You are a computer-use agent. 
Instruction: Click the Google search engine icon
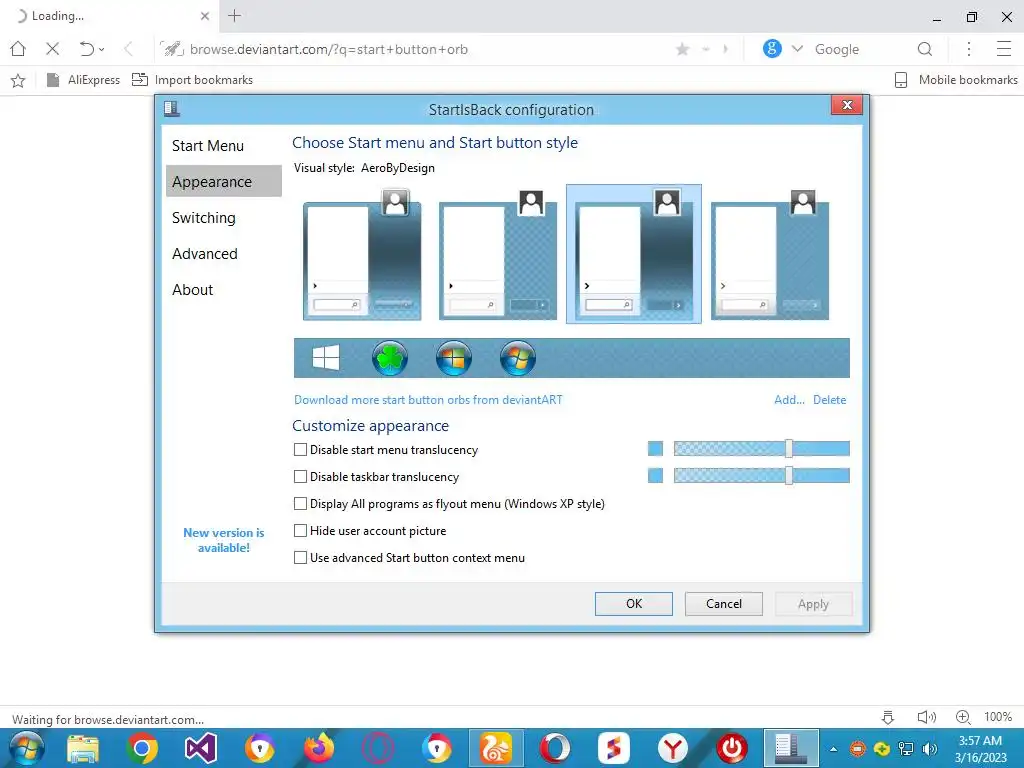tap(772, 48)
